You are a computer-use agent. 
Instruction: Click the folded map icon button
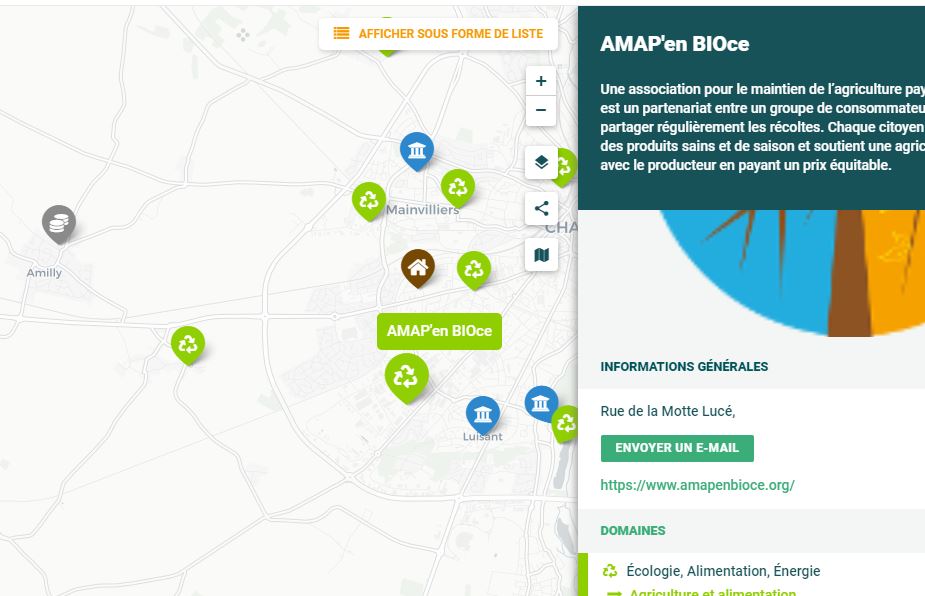tap(541, 255)
